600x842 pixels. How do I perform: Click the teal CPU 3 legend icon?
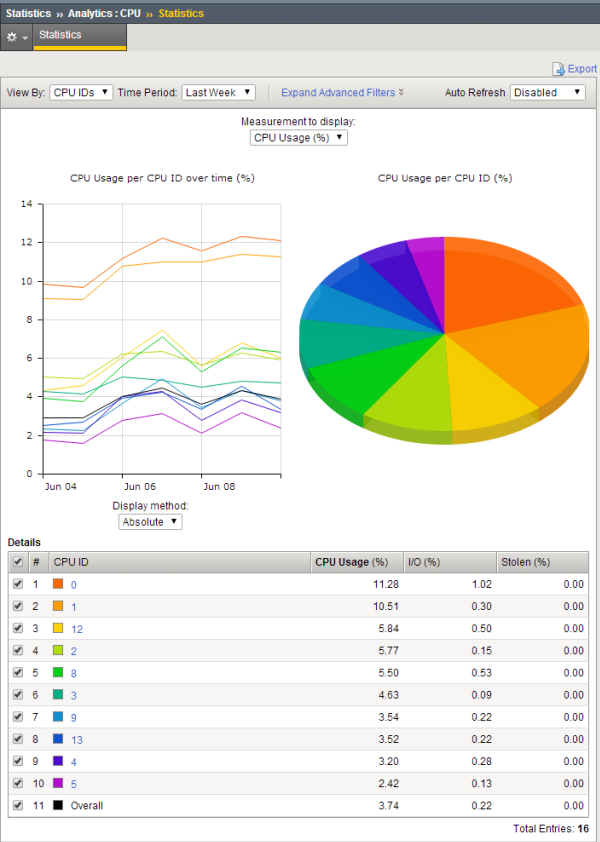59,695
